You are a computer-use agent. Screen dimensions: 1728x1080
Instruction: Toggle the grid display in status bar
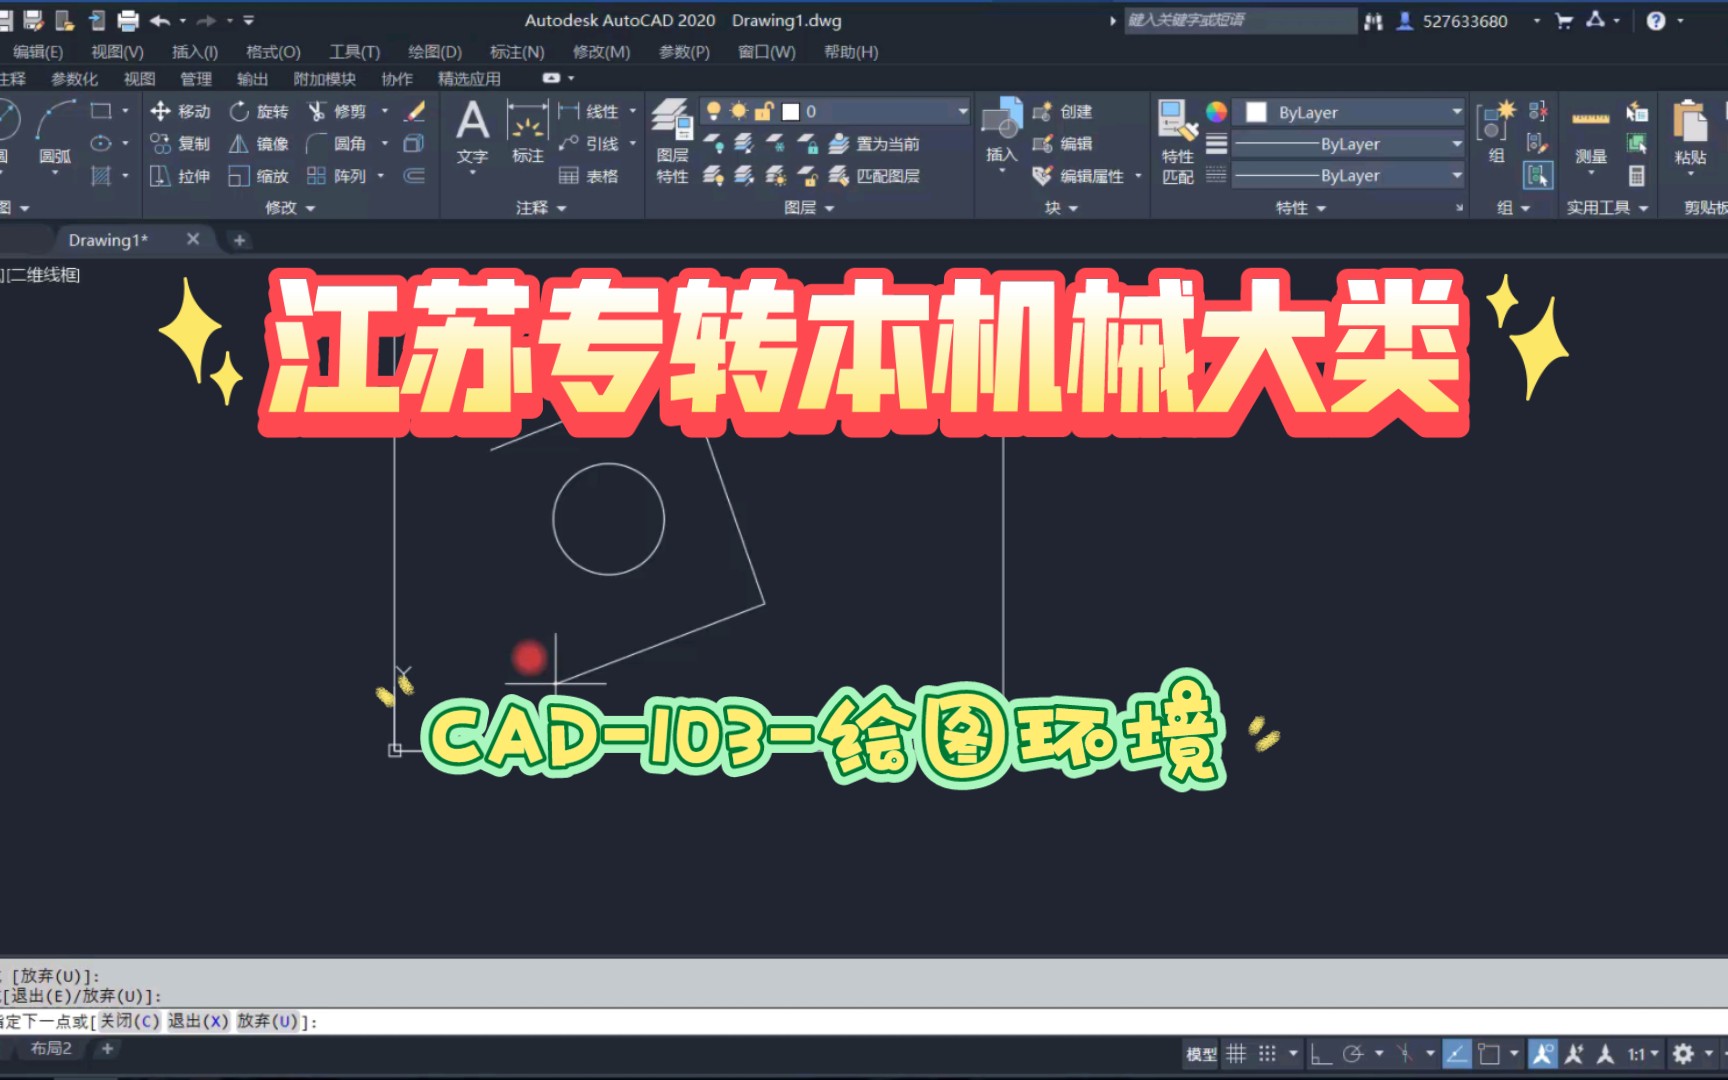pyautogui.click(x=1235, y=1053)
